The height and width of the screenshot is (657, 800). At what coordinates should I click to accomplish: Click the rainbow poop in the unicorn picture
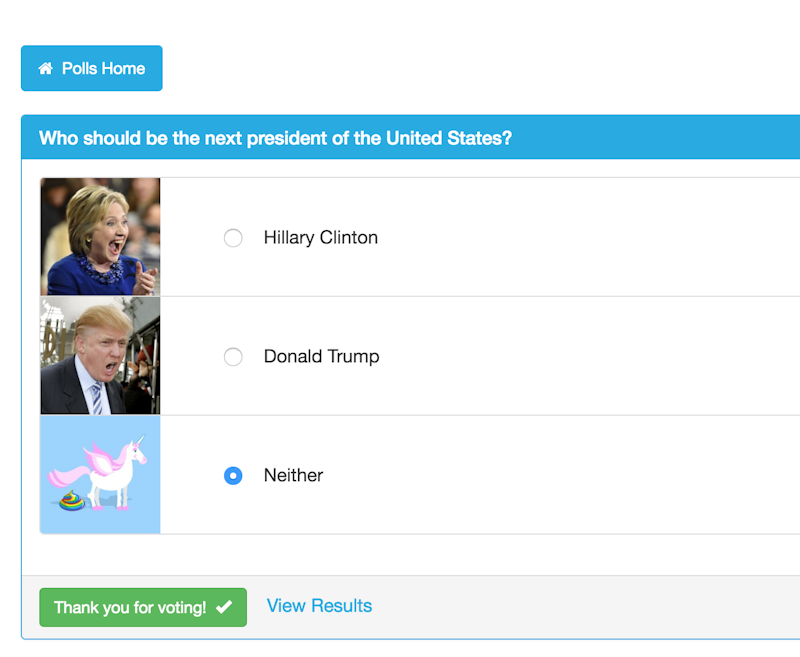[71, 501]
